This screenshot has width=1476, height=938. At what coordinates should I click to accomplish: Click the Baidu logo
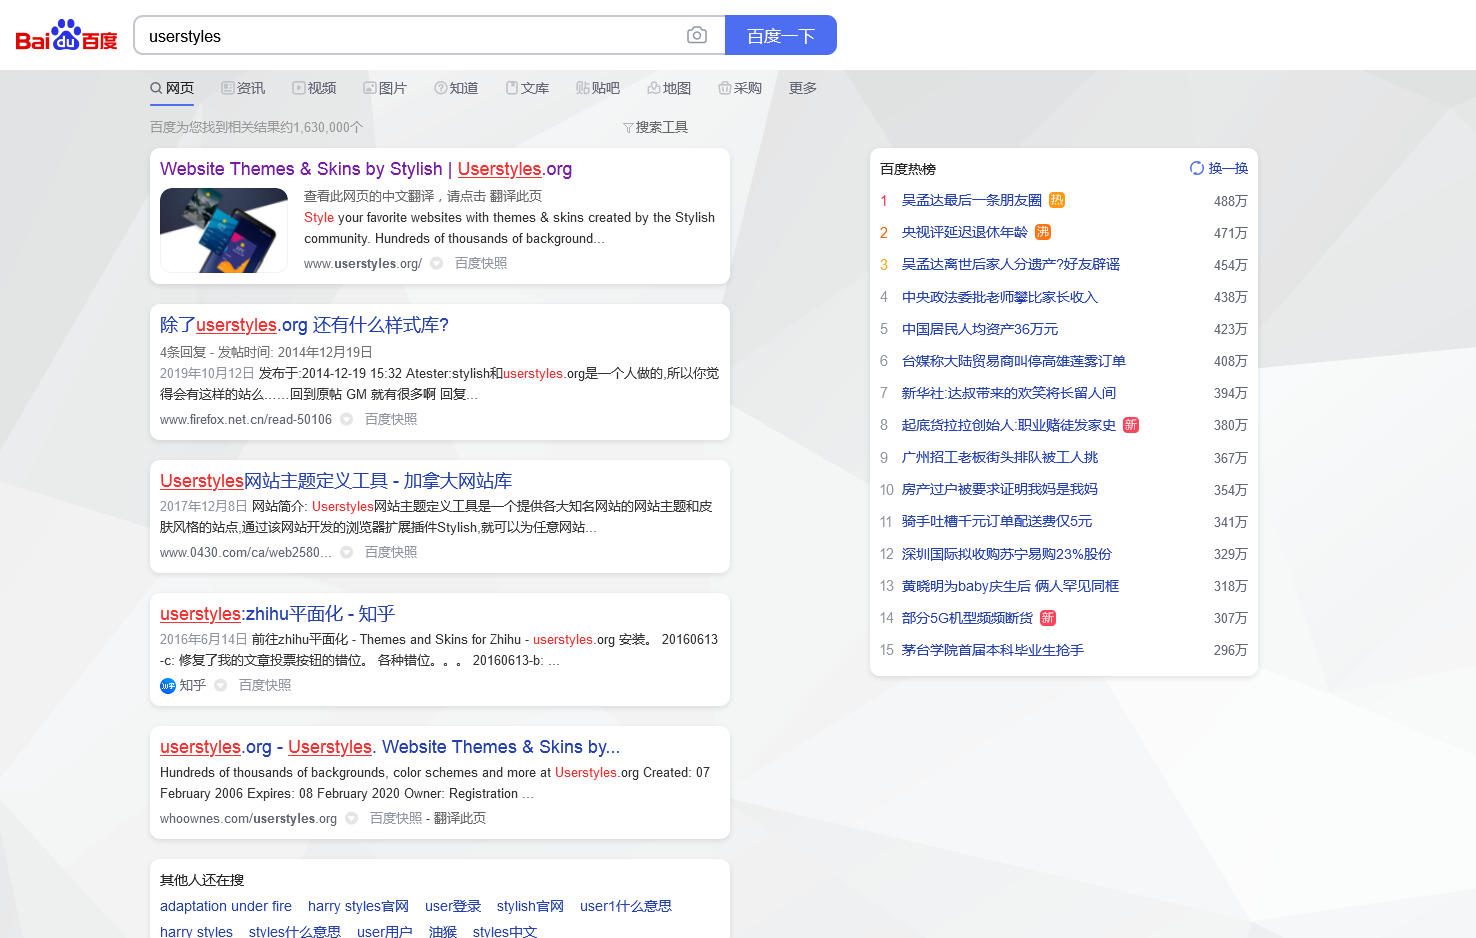[66, 36]
